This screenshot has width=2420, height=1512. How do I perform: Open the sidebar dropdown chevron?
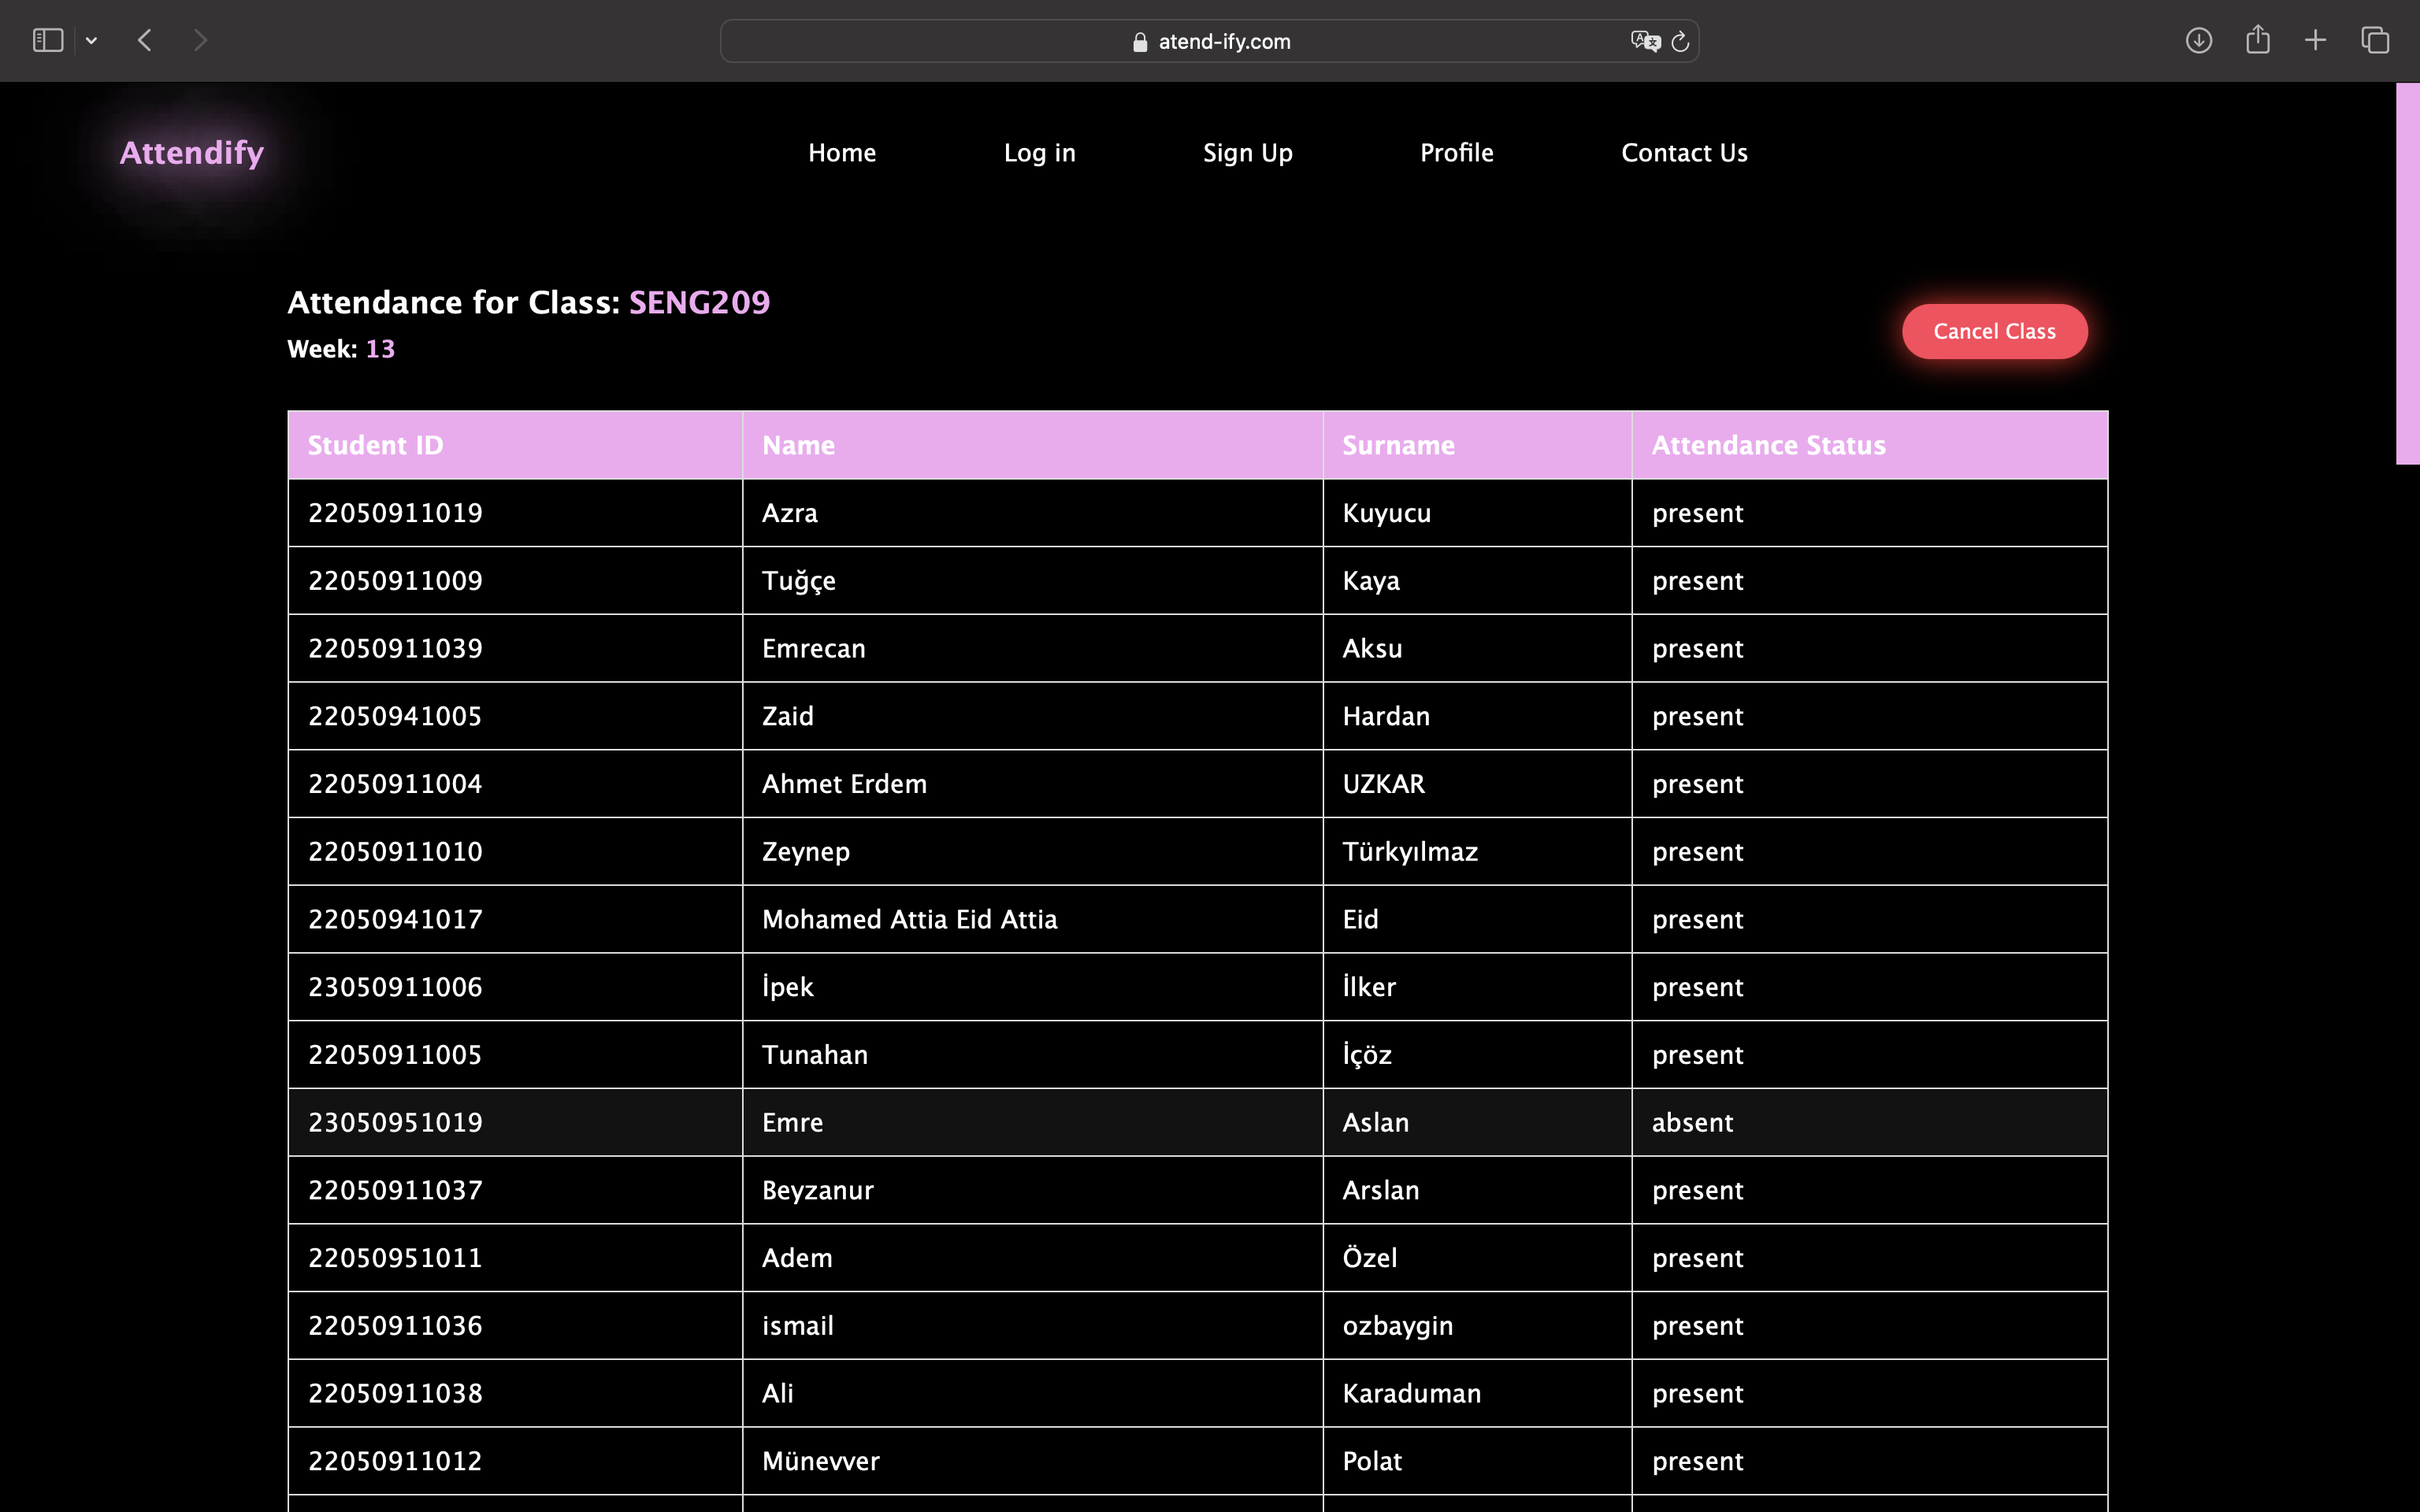pyautogui.click(x=91, y=41)
